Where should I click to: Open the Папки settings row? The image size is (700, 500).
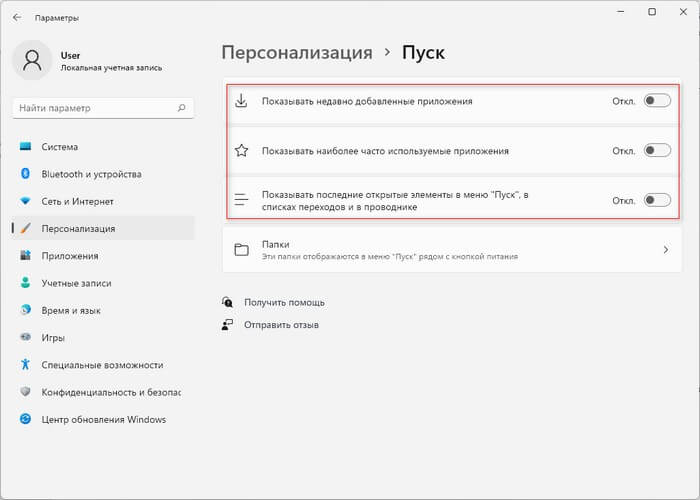click(x=452, y=250)
